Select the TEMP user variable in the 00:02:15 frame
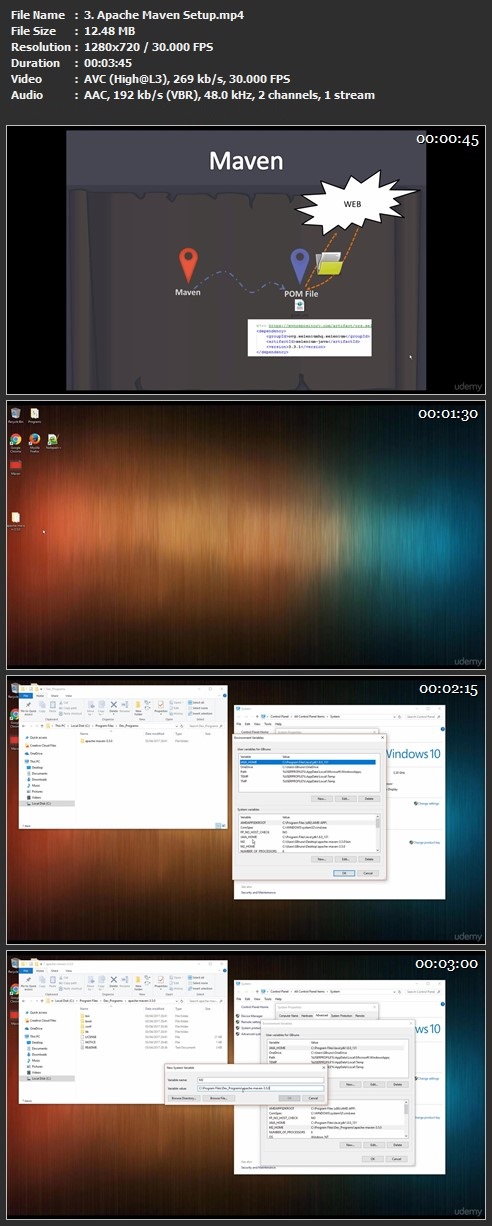492x1226 pixels. 307,776
